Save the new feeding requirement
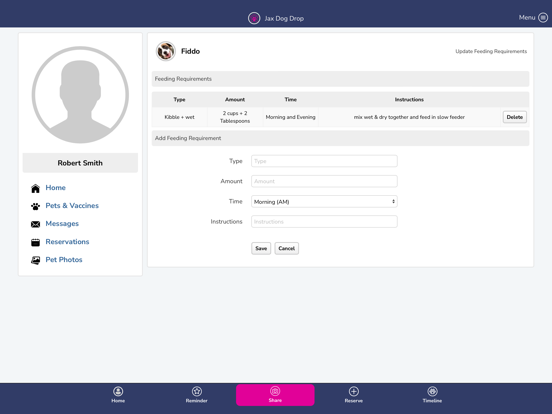The width and height of the screenshot is (552, 414). coord(261,248)
